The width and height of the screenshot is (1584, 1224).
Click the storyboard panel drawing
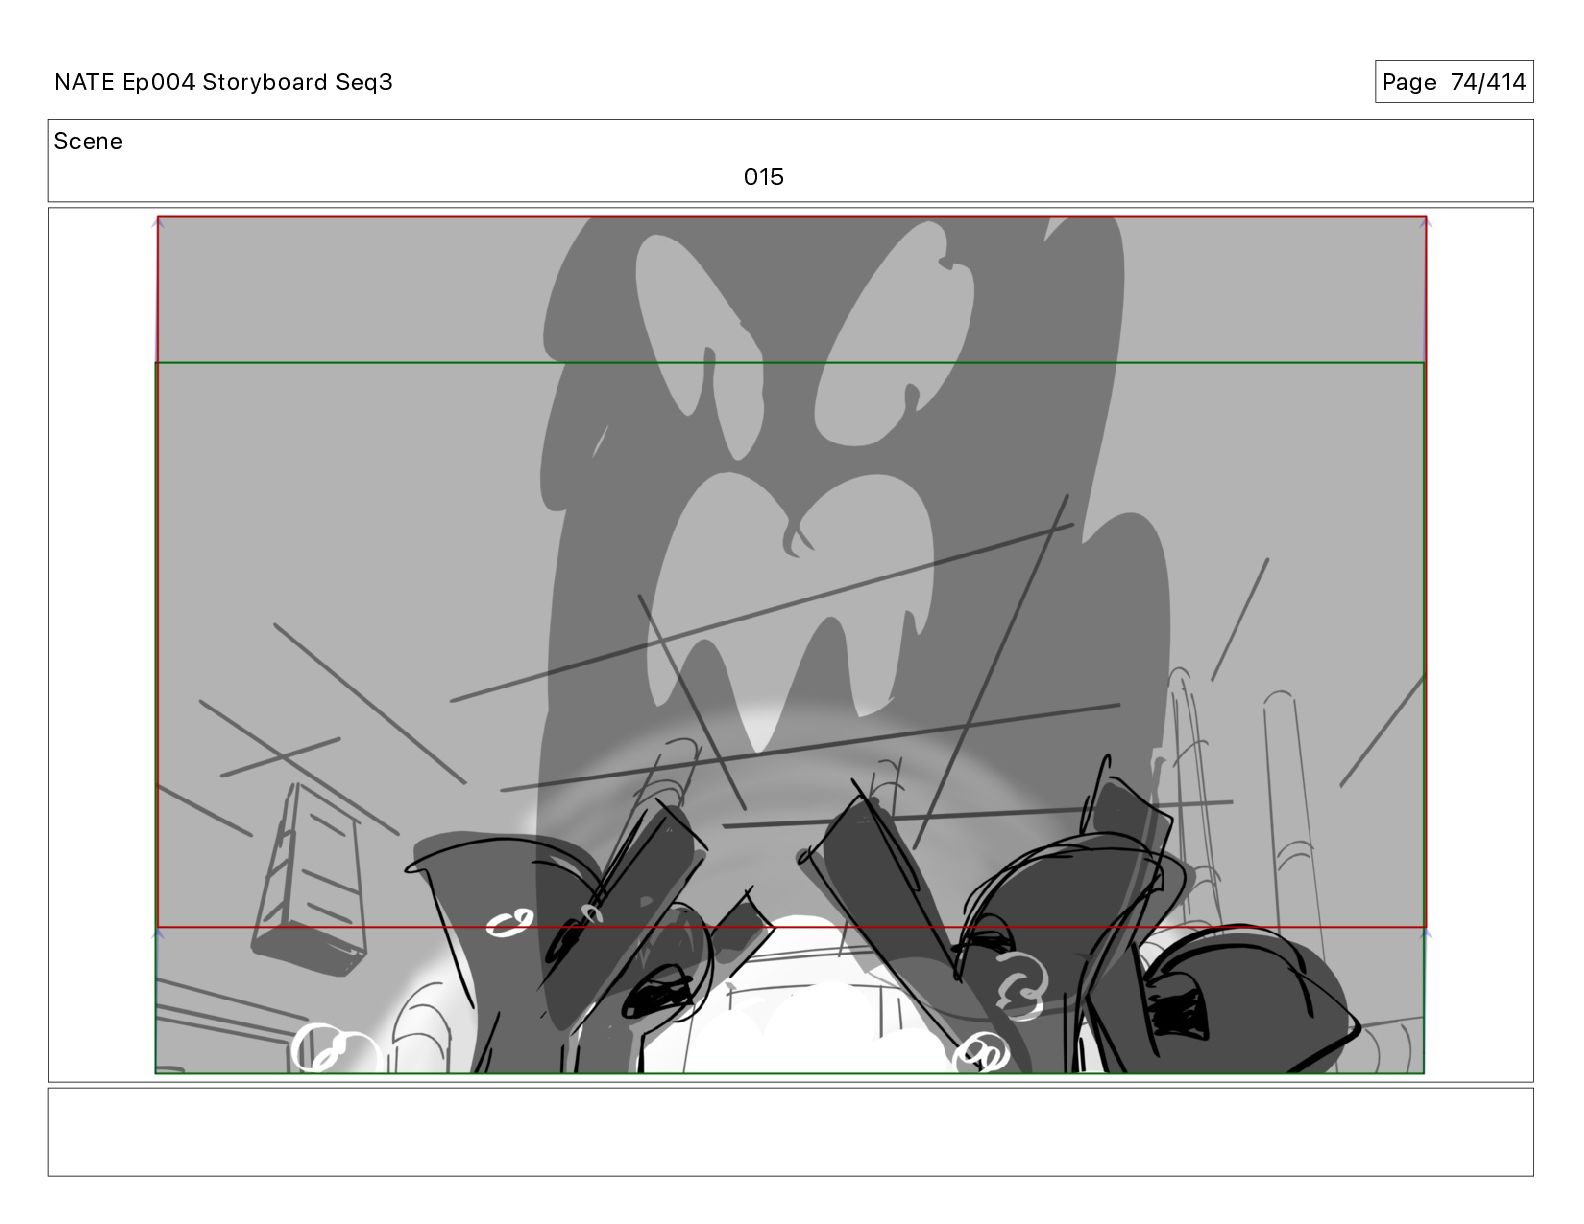point(790,645)
